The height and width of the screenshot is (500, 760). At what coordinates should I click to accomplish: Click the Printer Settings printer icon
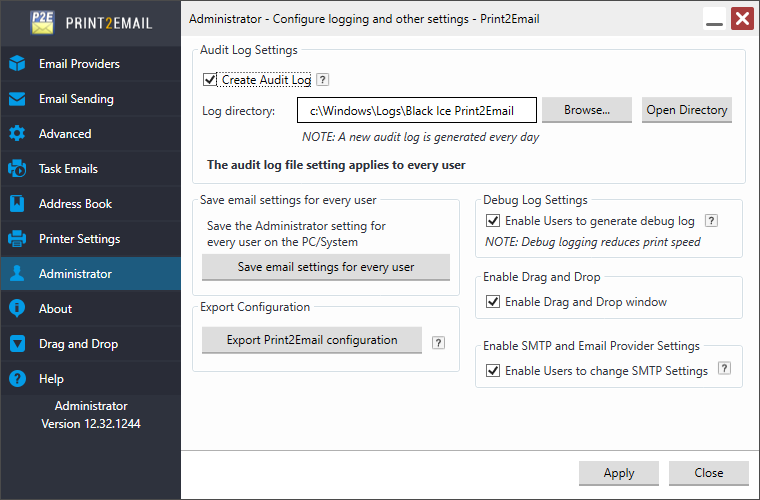click(x=17, y=239)
